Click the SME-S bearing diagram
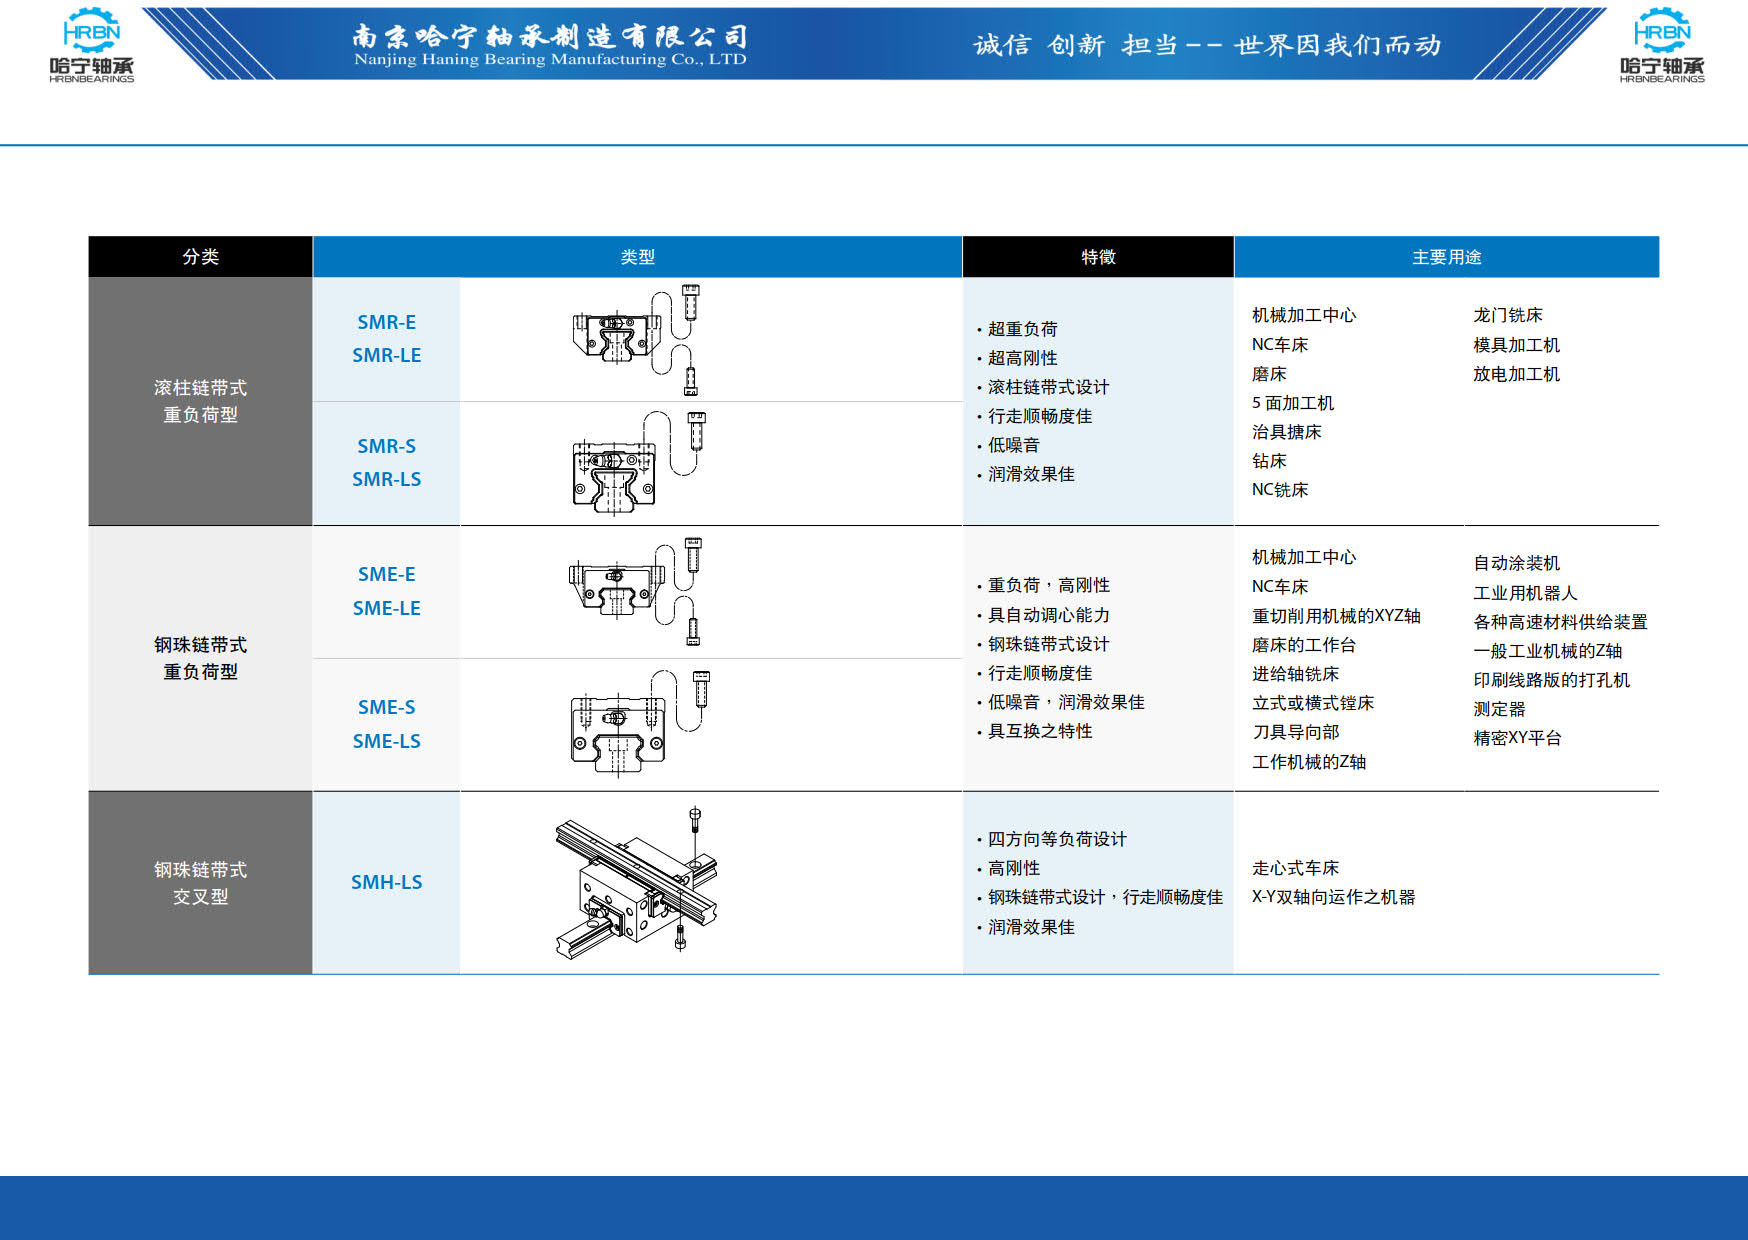1748x1240 pixels. (640, 722)
